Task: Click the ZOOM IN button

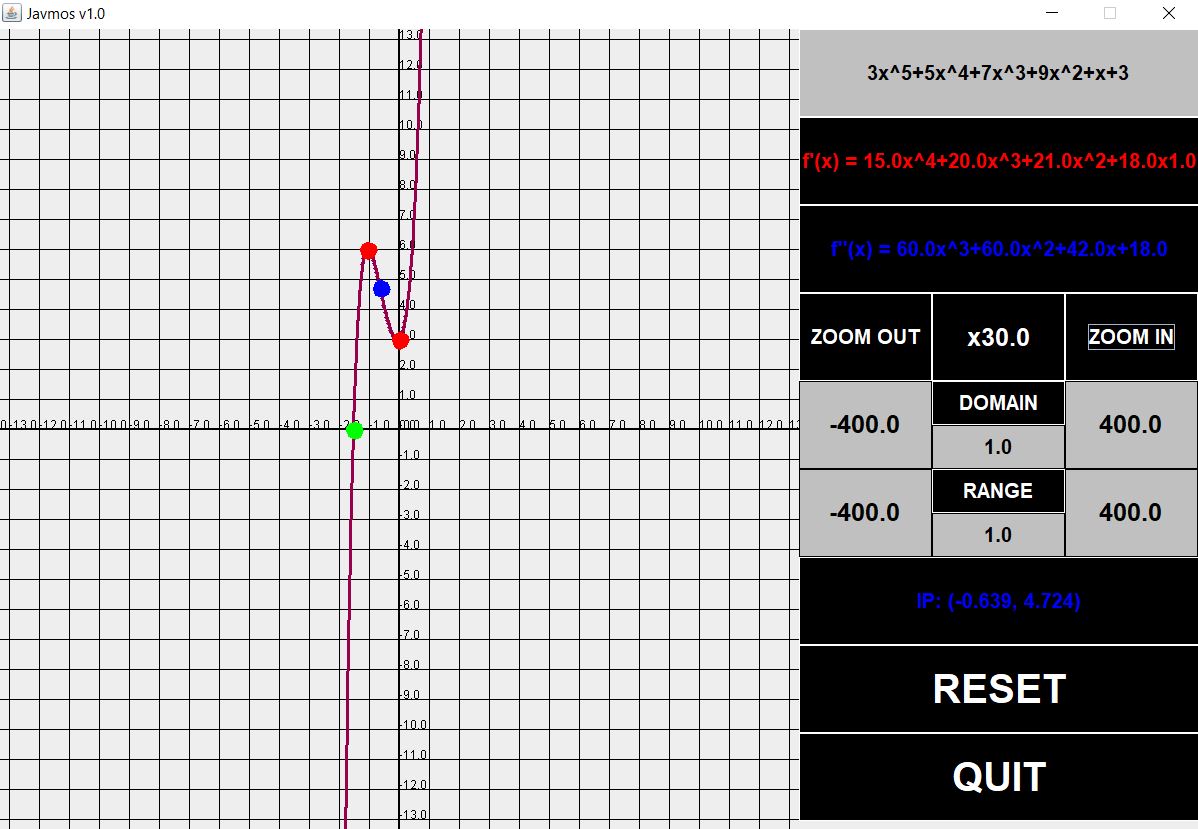Action: coord(1131,337)
